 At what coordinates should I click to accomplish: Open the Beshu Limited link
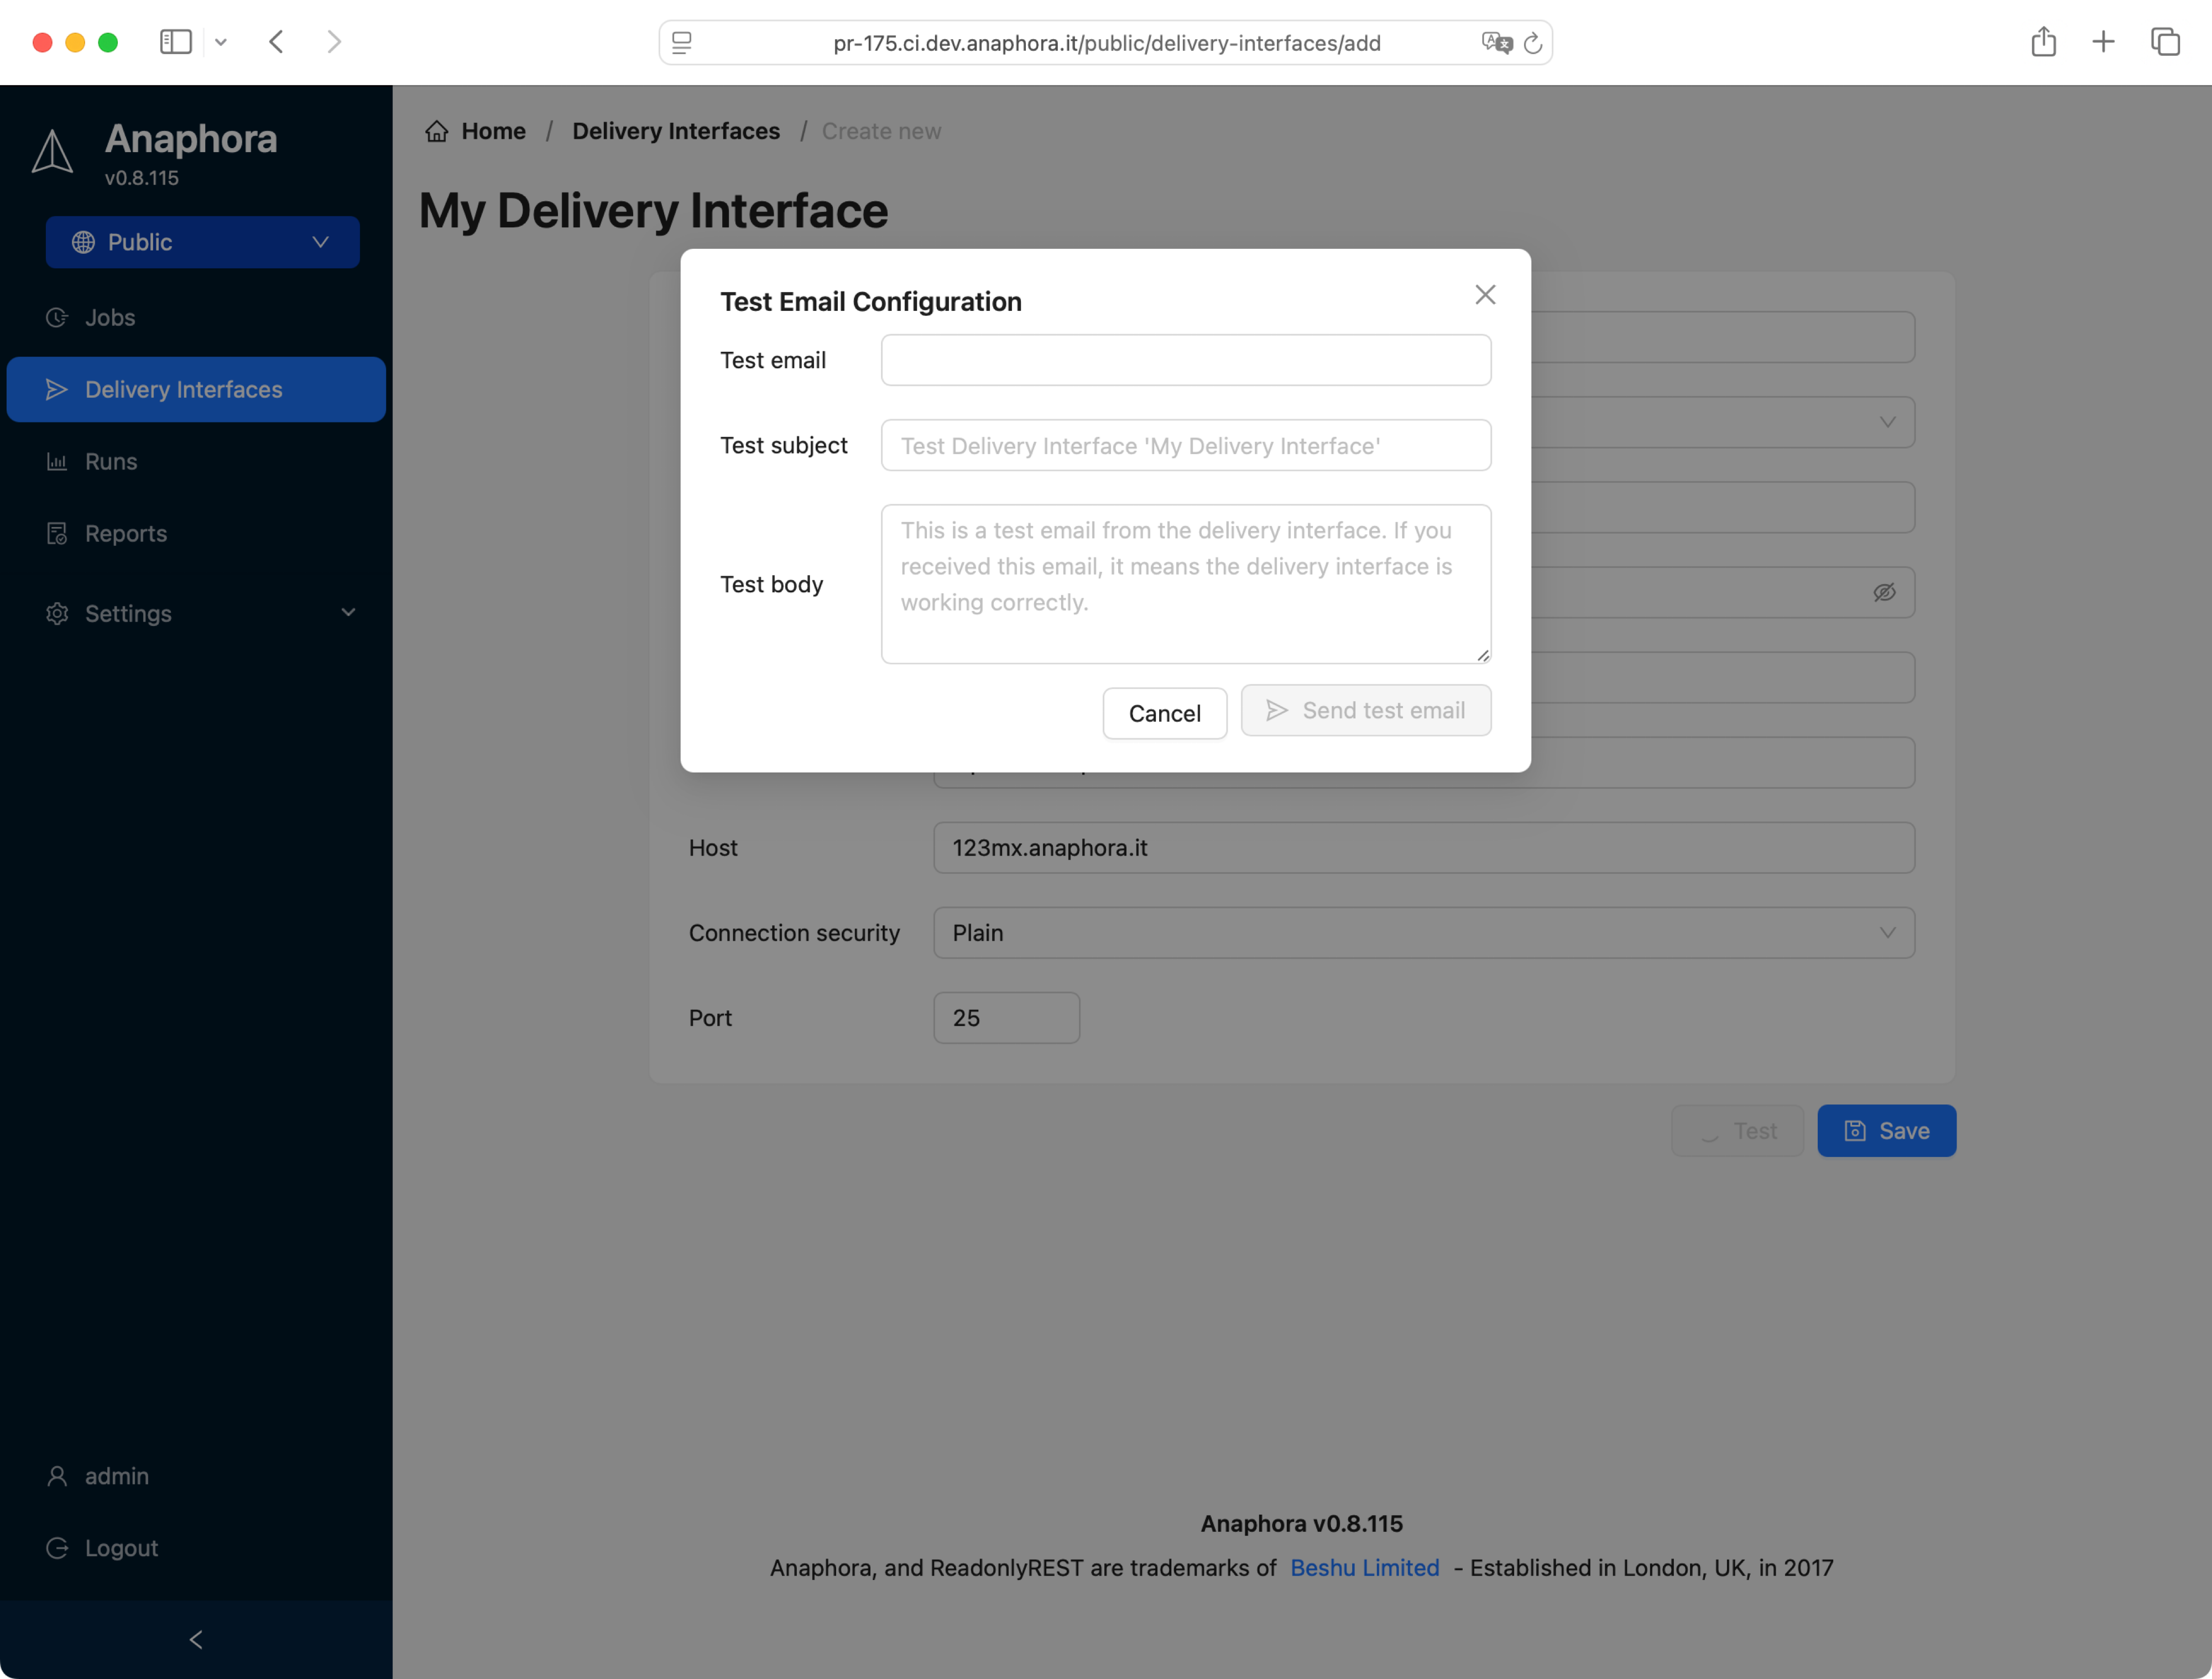coord(1365,1568)
